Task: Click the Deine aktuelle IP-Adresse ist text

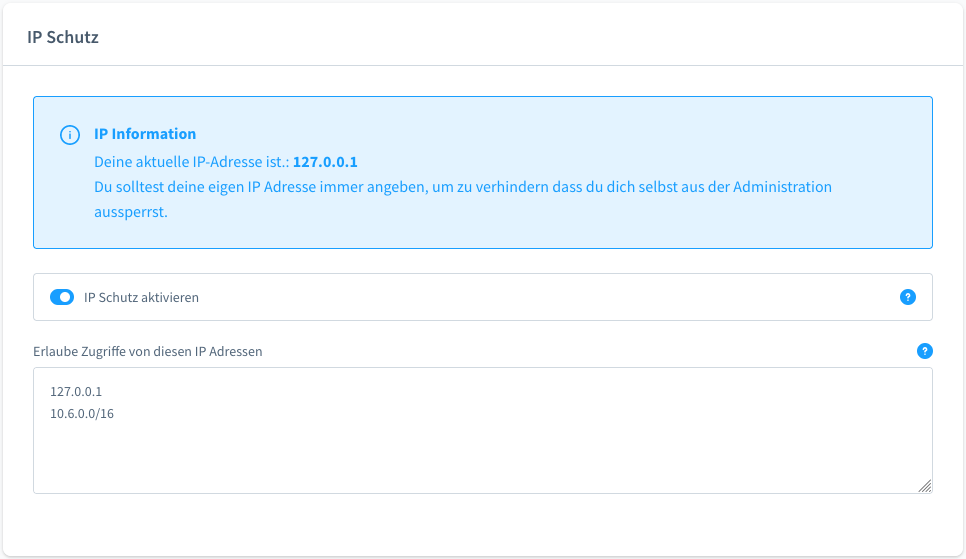Action: click(x=192, y=161)
